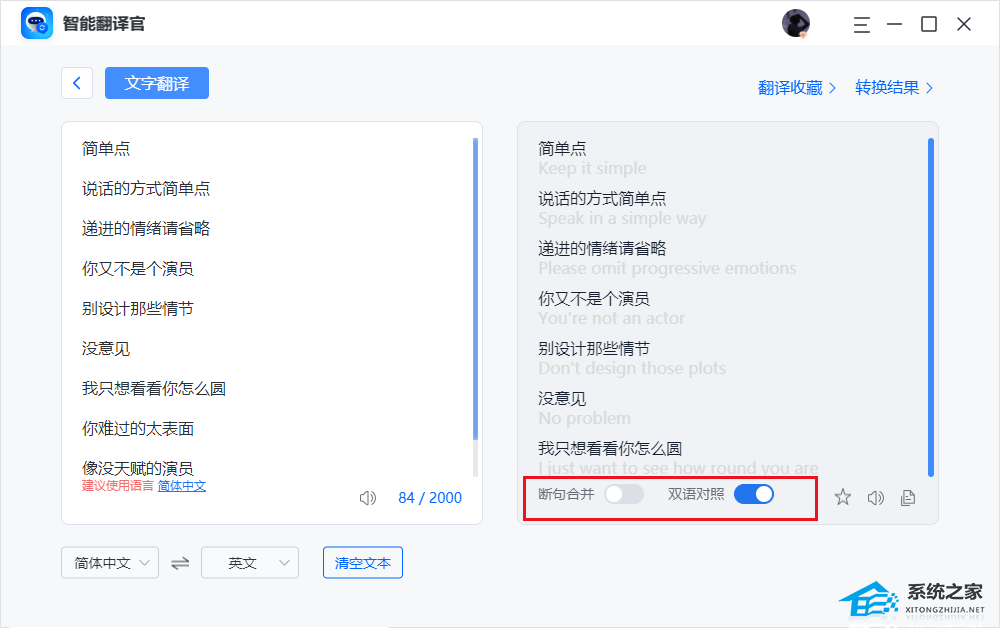Screen dimensions: 1000x628
Task: Click source line 简单点
Action: tap(106, 149)
